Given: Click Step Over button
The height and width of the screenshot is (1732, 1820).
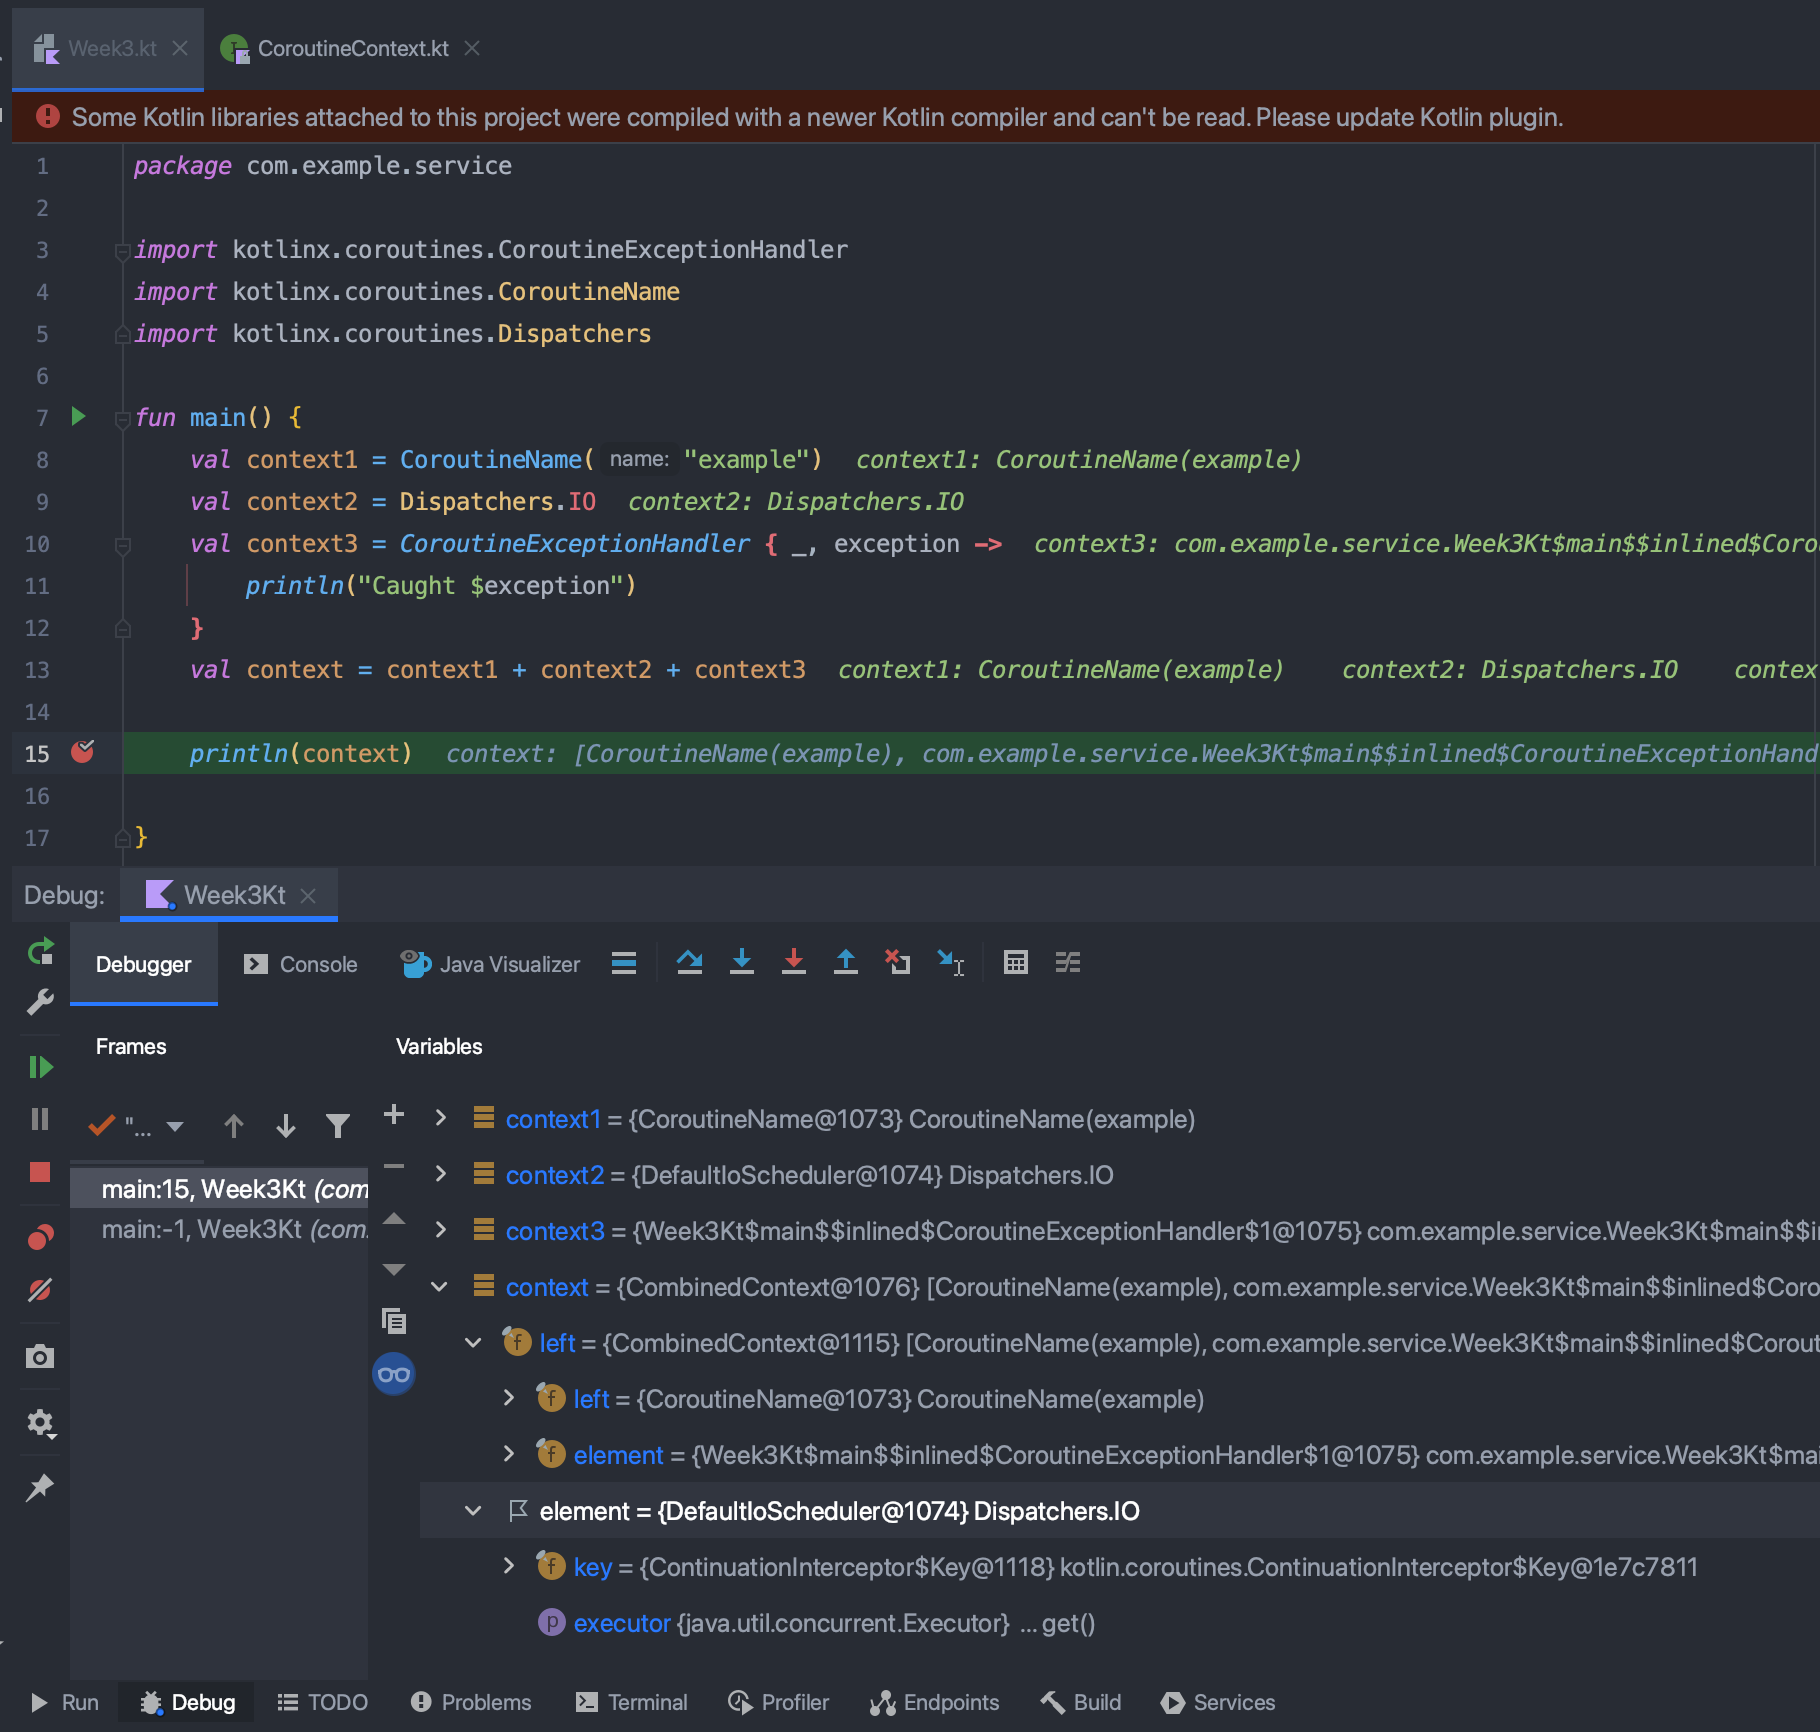Looking at the screenshot, I should (690, 963).
